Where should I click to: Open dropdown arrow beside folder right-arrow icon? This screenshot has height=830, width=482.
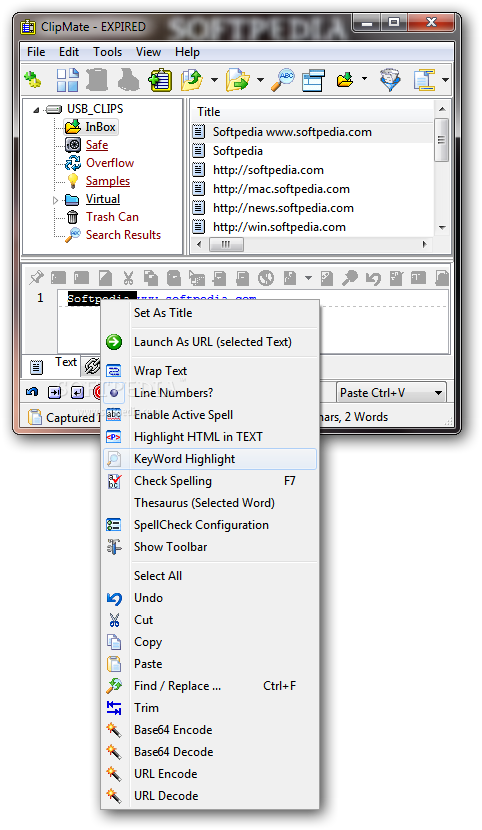(260, 80)
